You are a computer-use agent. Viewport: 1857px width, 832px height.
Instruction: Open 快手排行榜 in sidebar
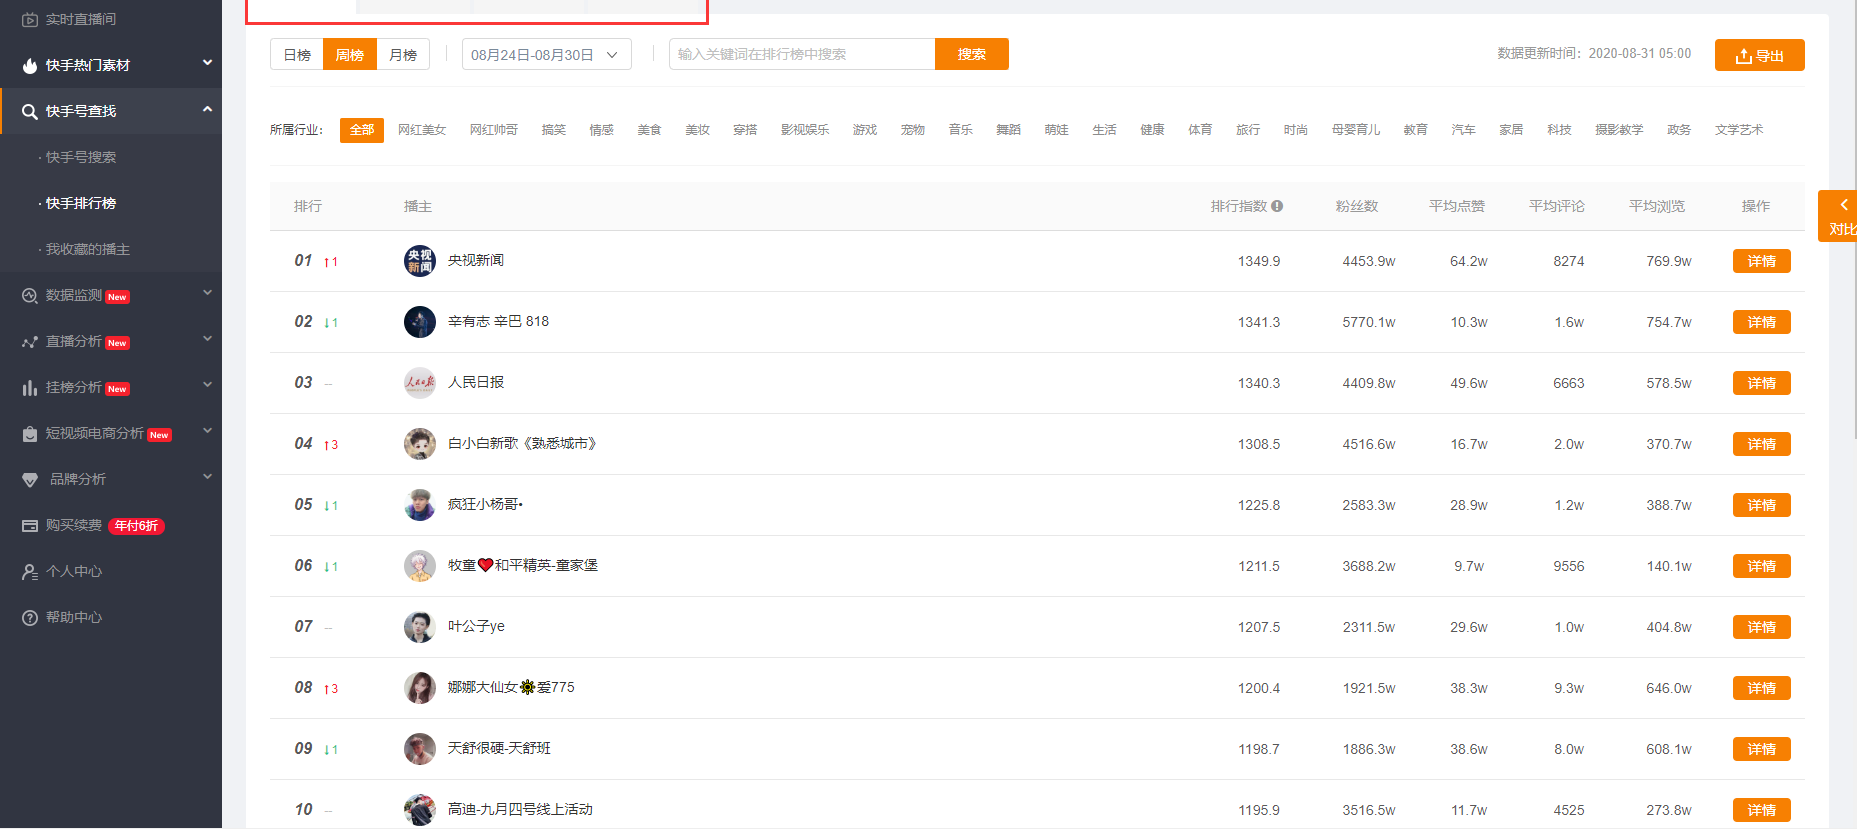[81, 203]
